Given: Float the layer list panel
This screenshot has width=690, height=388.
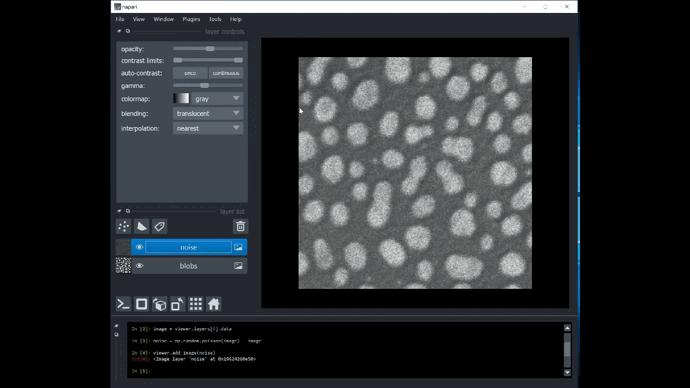Looking at the screenshot, I should 128,211.
